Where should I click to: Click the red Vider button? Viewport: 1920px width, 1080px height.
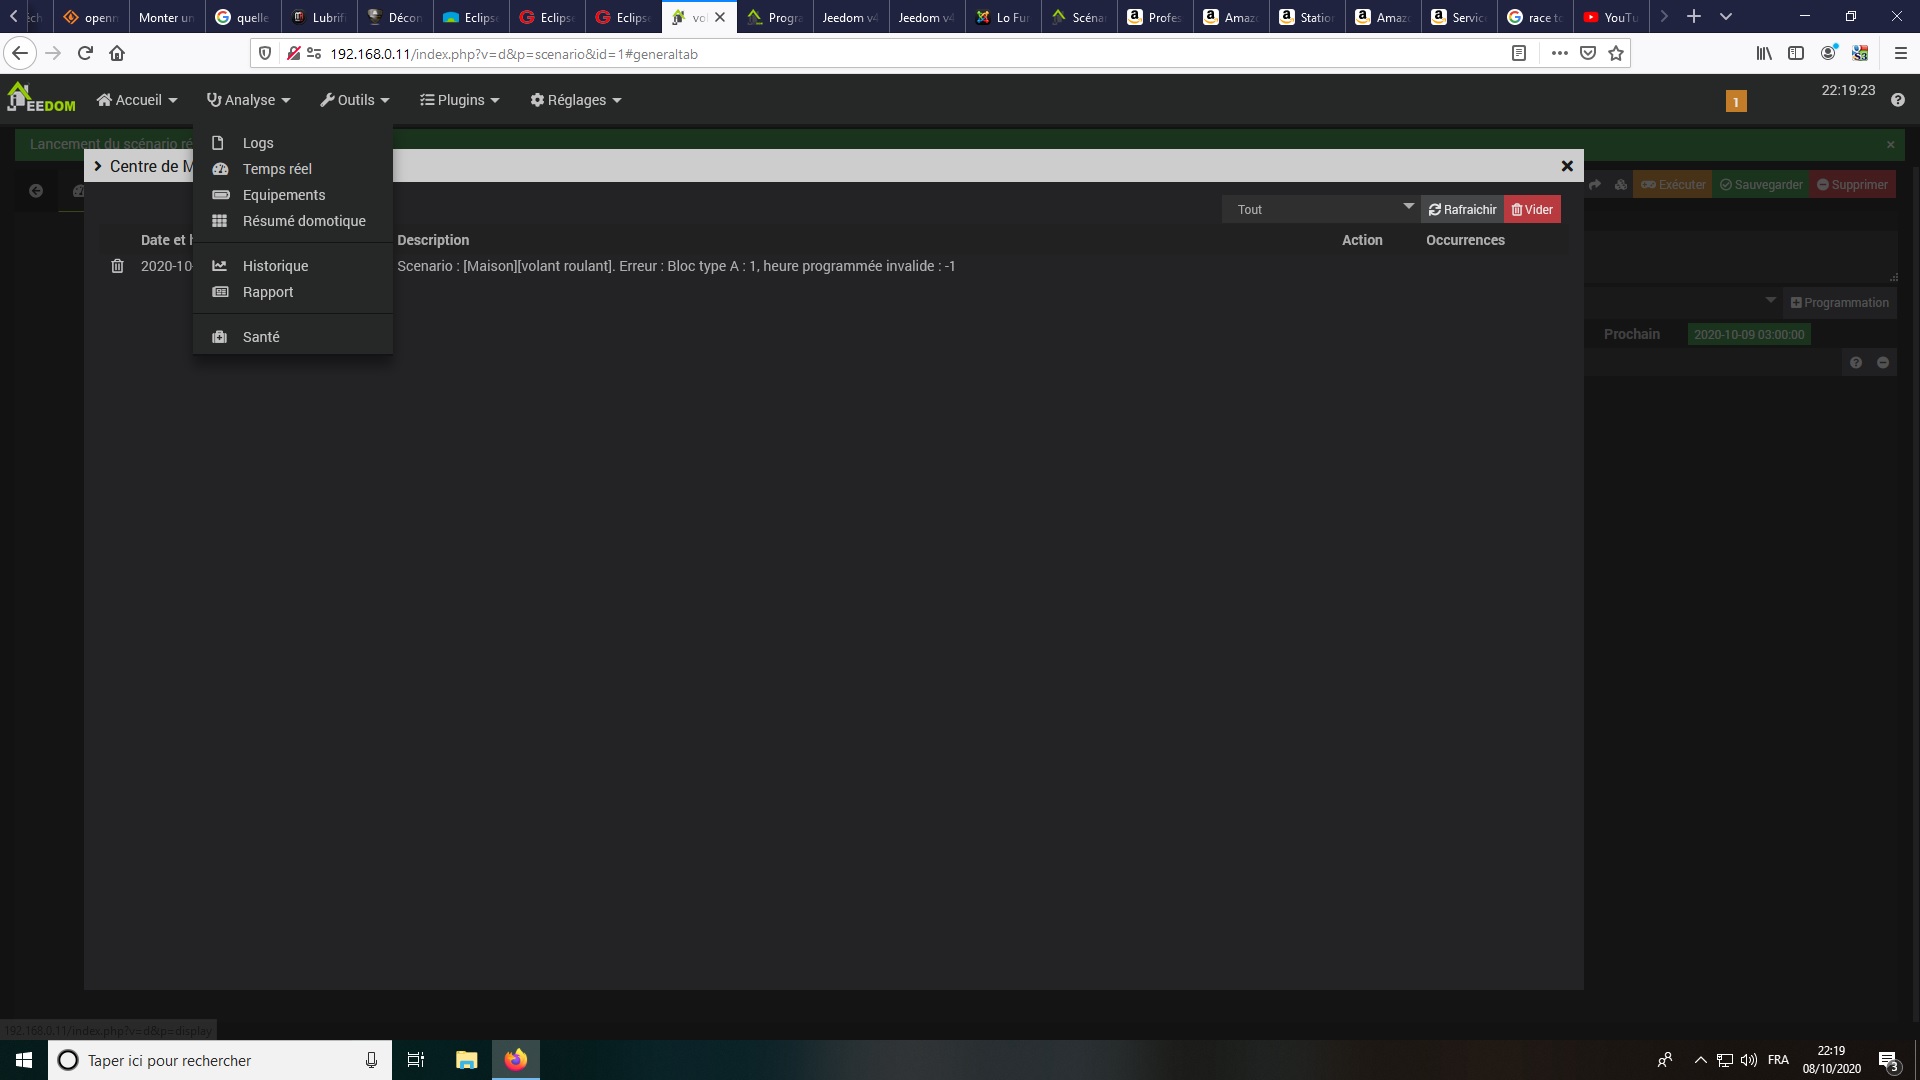tap(1532, 209)
